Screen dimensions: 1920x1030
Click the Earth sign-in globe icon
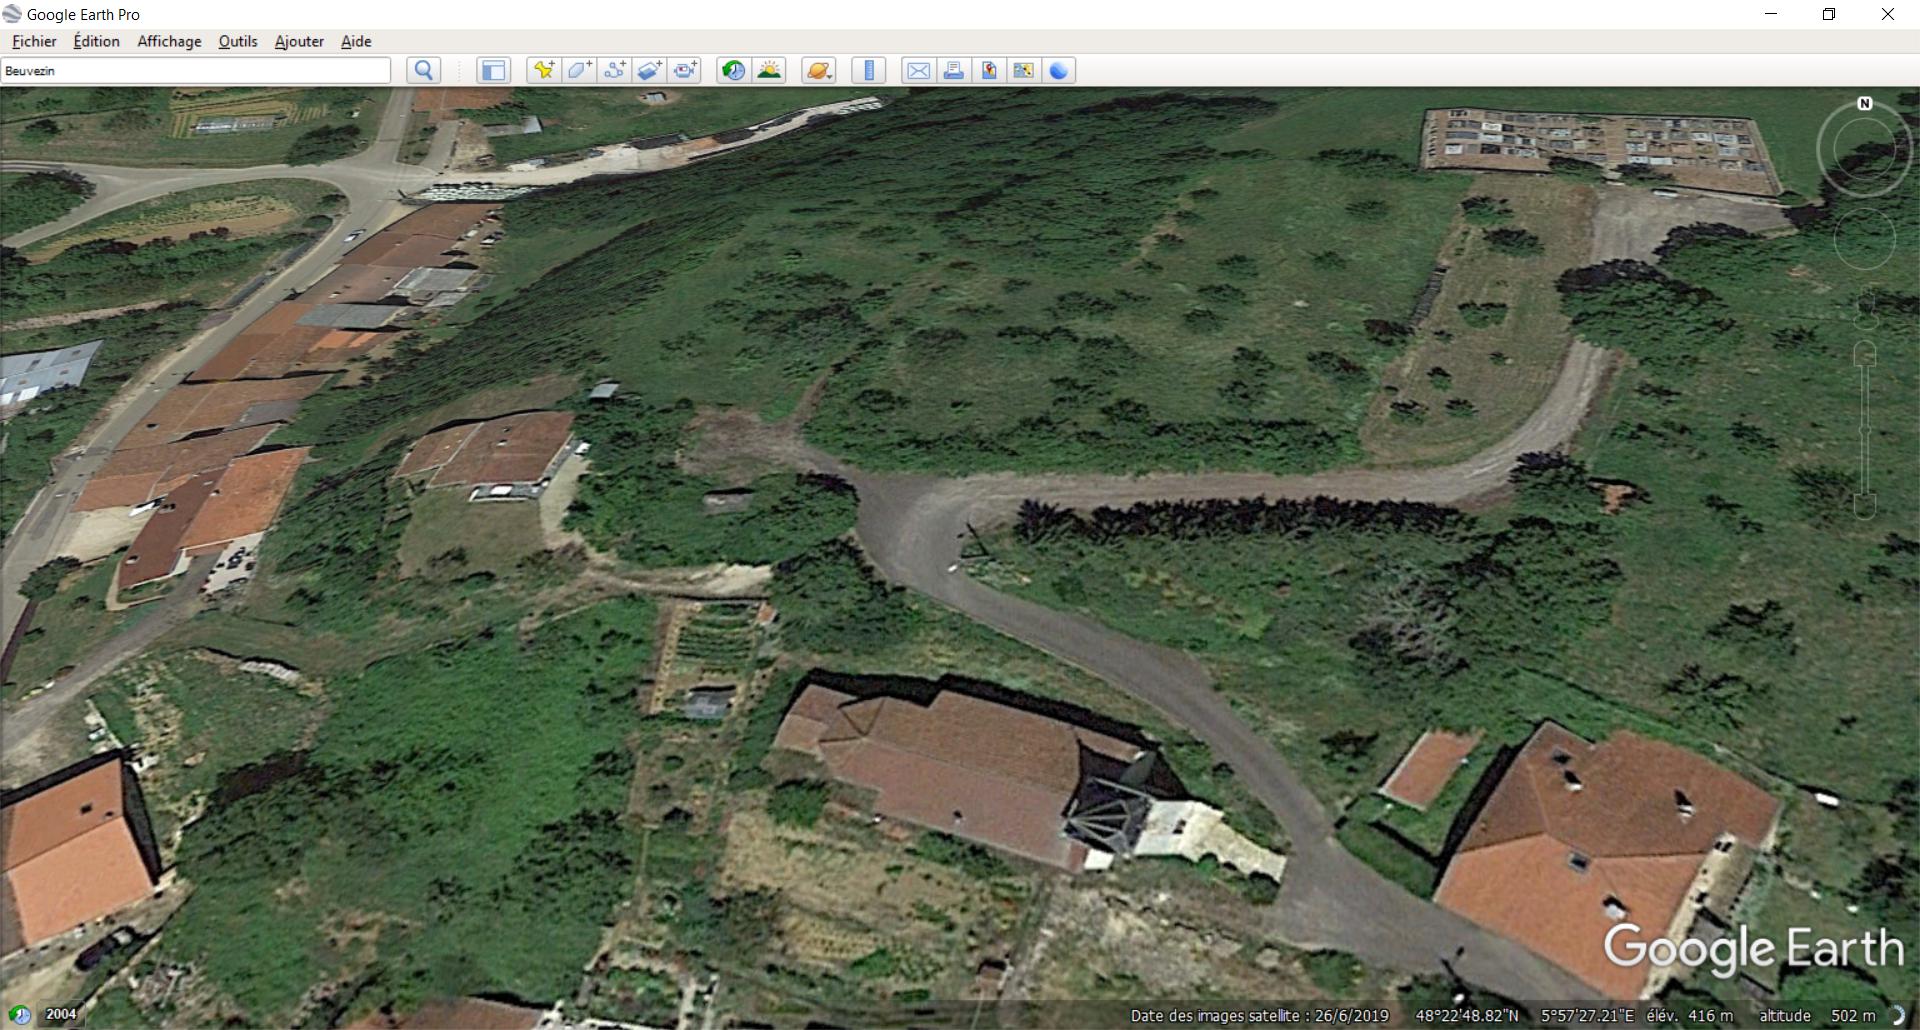coord(1059,70)
